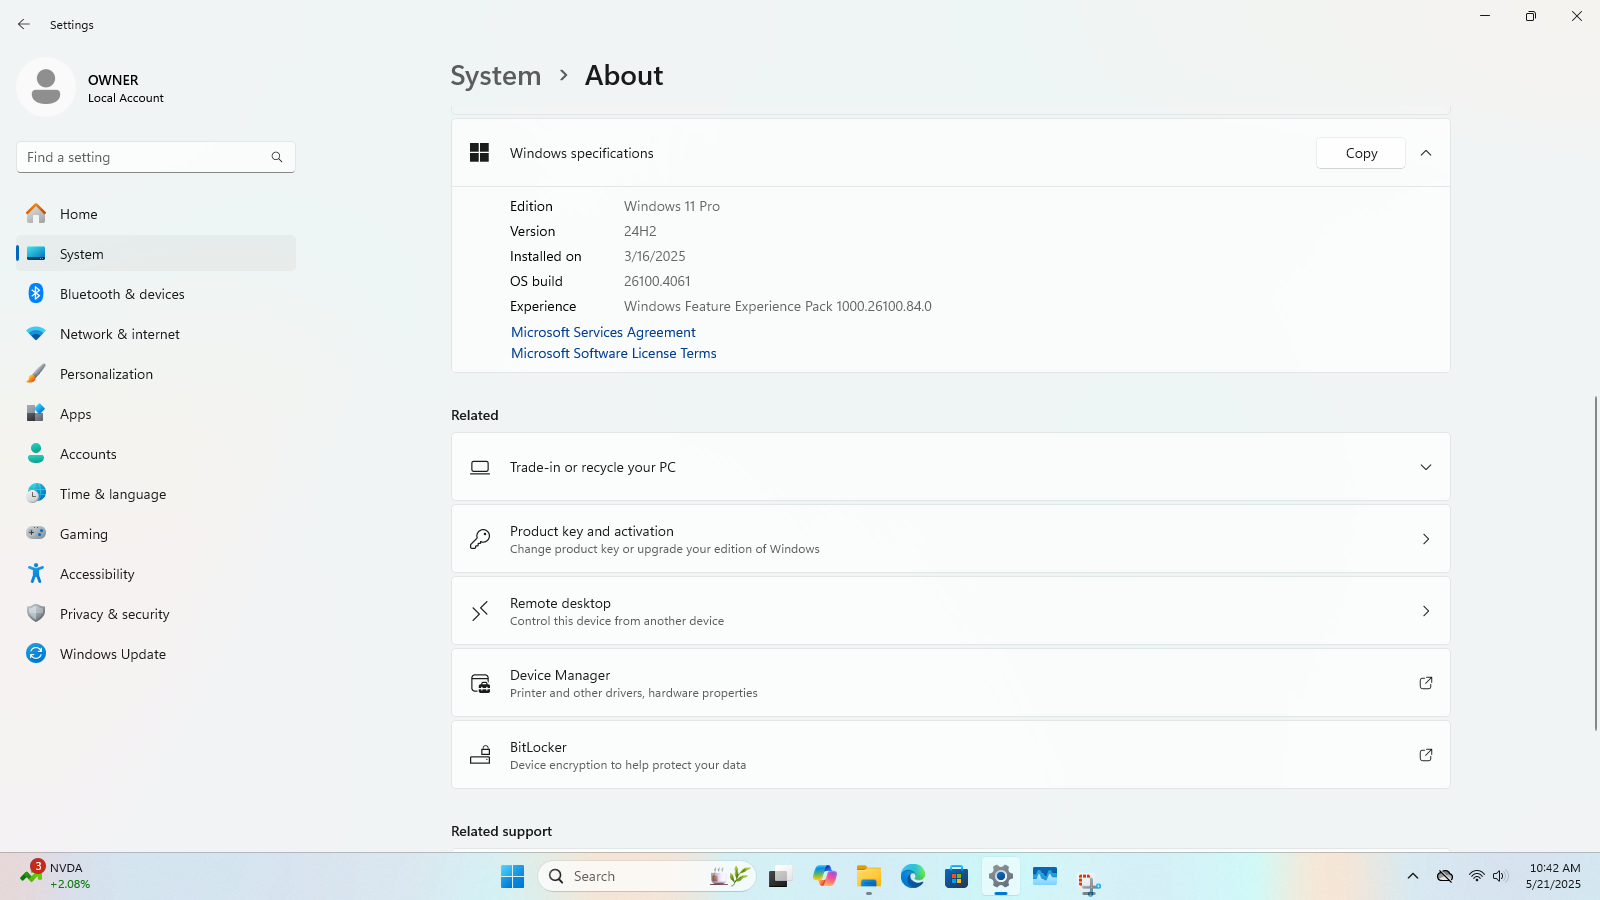
Task: Click the Wi-Fi network tray icon
Action: (1476, 877)
